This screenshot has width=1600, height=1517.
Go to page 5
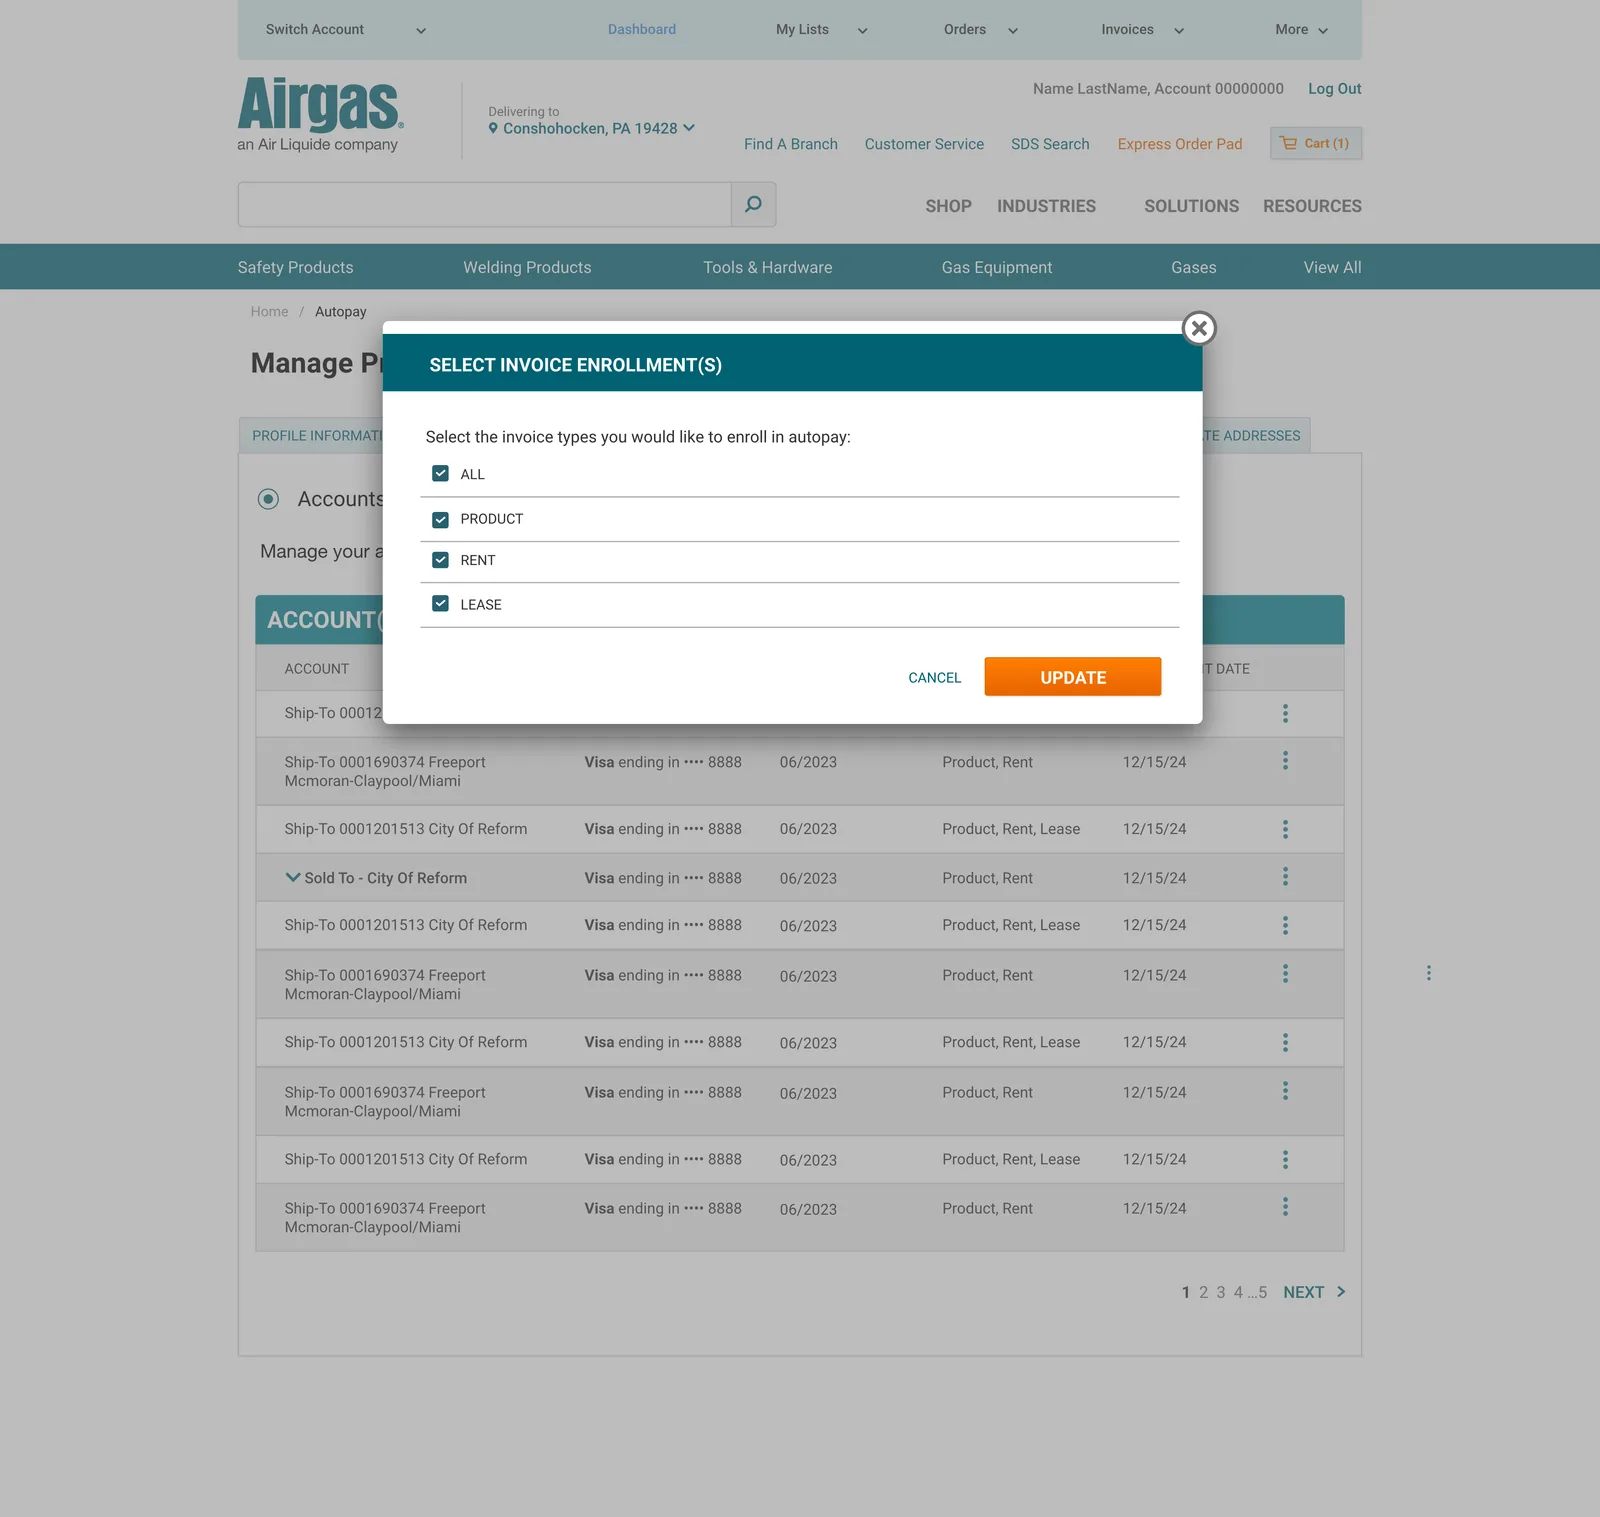[1262, 1292]
